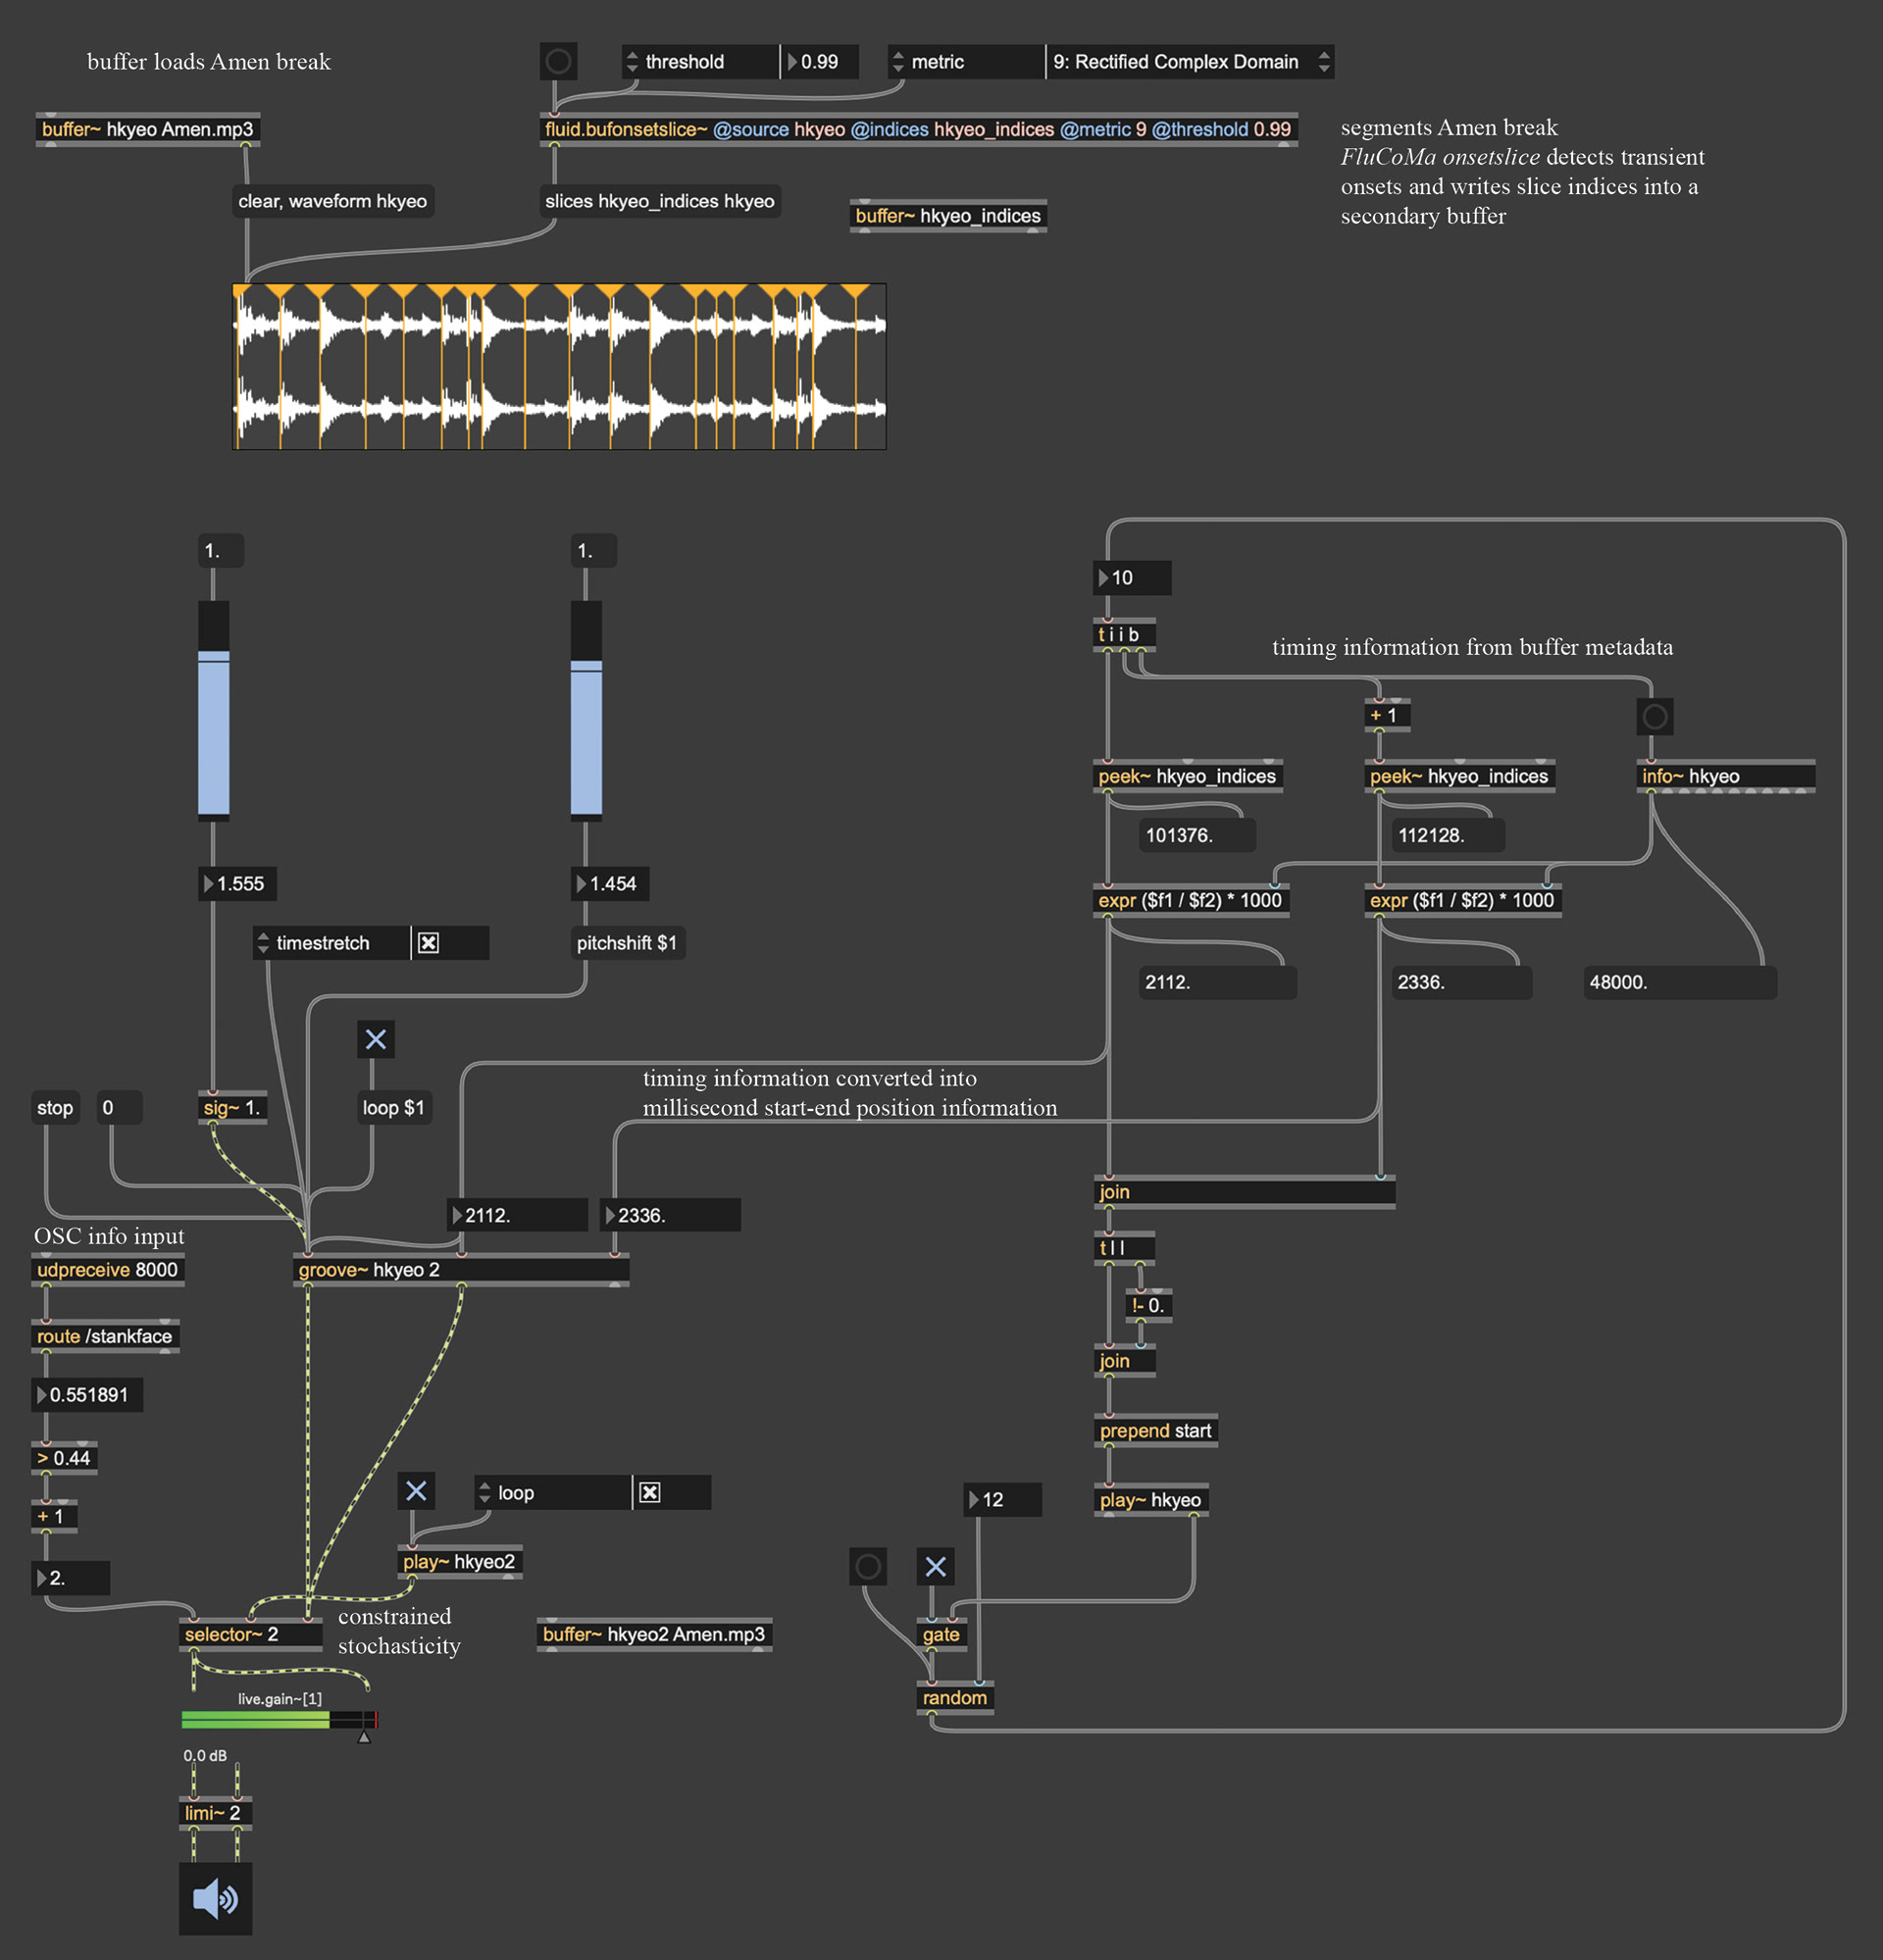Screen dimensions: 1883x1960
Task: Click bang button above info~ hkyeo
Action: [1654, 716]
